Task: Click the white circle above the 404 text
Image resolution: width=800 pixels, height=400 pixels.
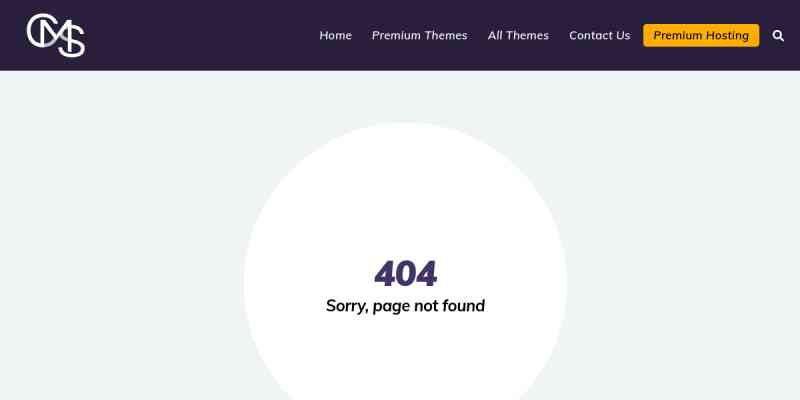Action: click(405, 194)
